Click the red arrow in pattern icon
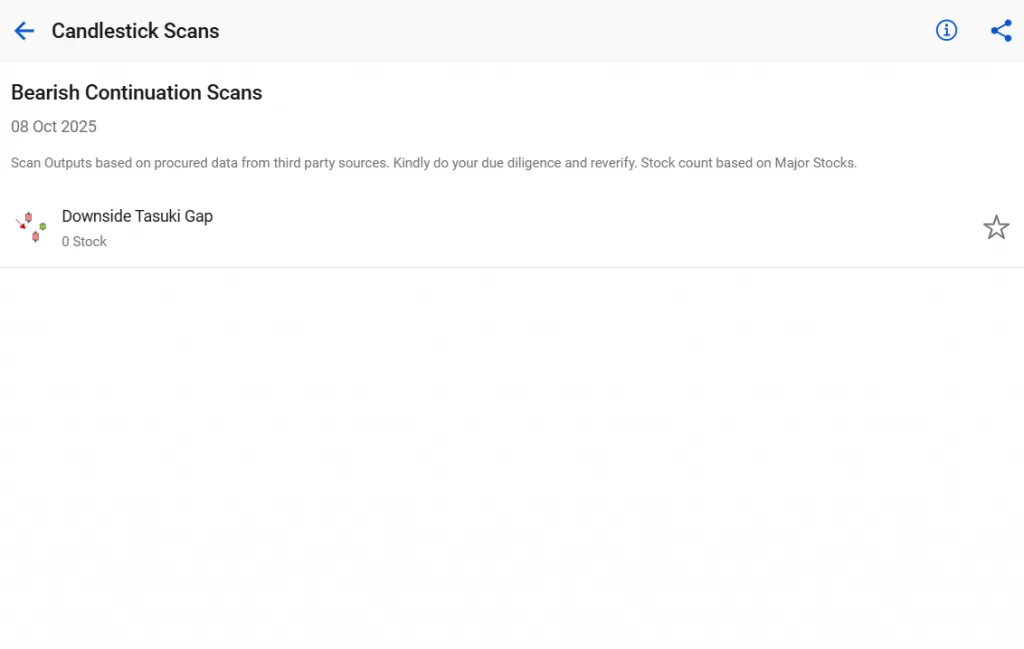Image resolution: width=1024 pixels, height=649 pixels. (x=20, y=222)
